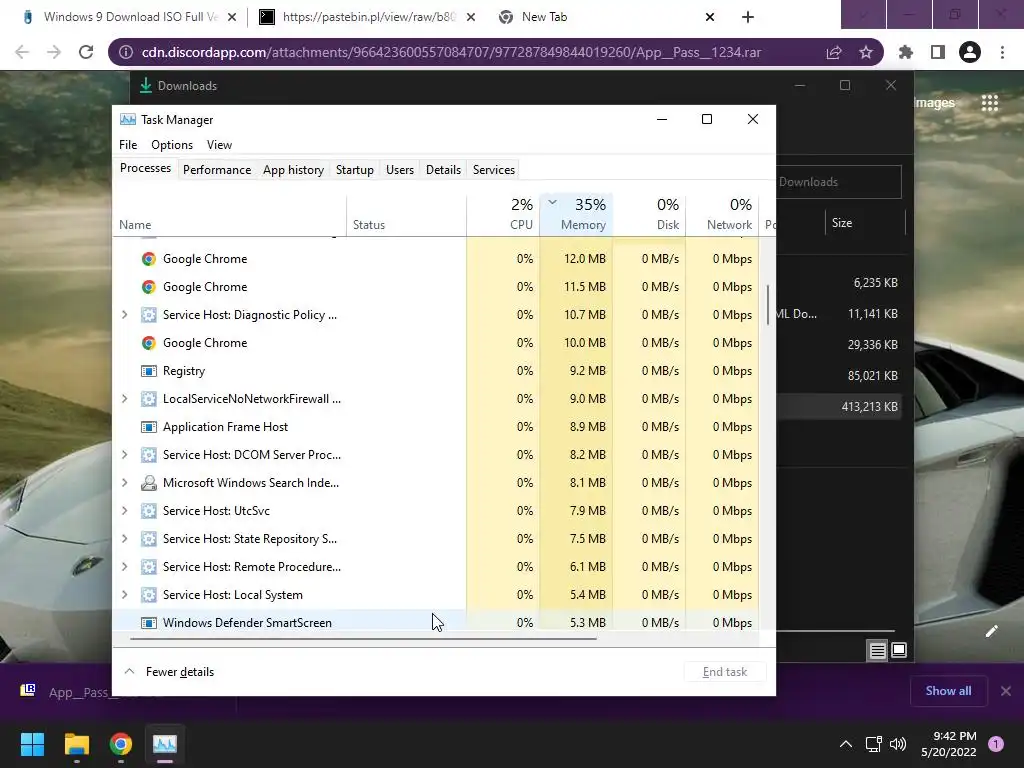Sort processes by Disk column header
The width and height of the screenshot is (1024, 768).
click(649, 214)
